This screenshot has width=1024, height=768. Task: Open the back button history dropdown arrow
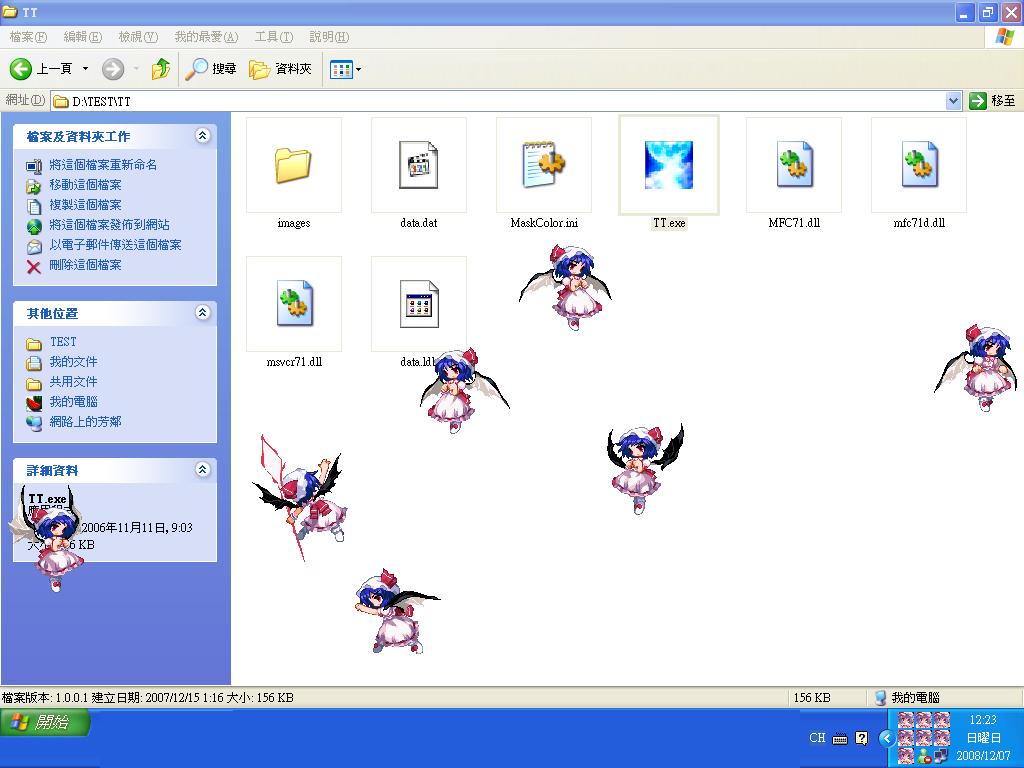pos(85,69)
